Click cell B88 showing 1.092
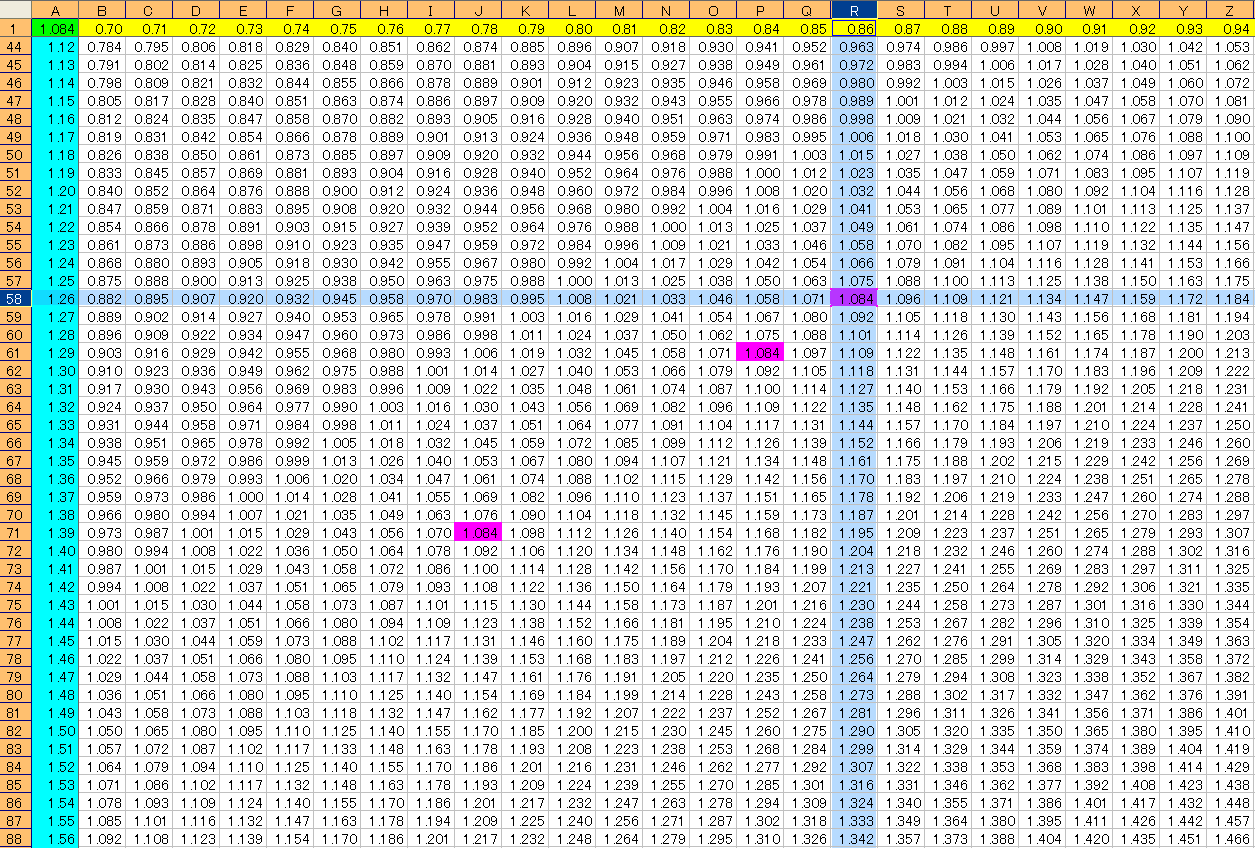This screenshot has height=848, width=1255. [102, 839]
